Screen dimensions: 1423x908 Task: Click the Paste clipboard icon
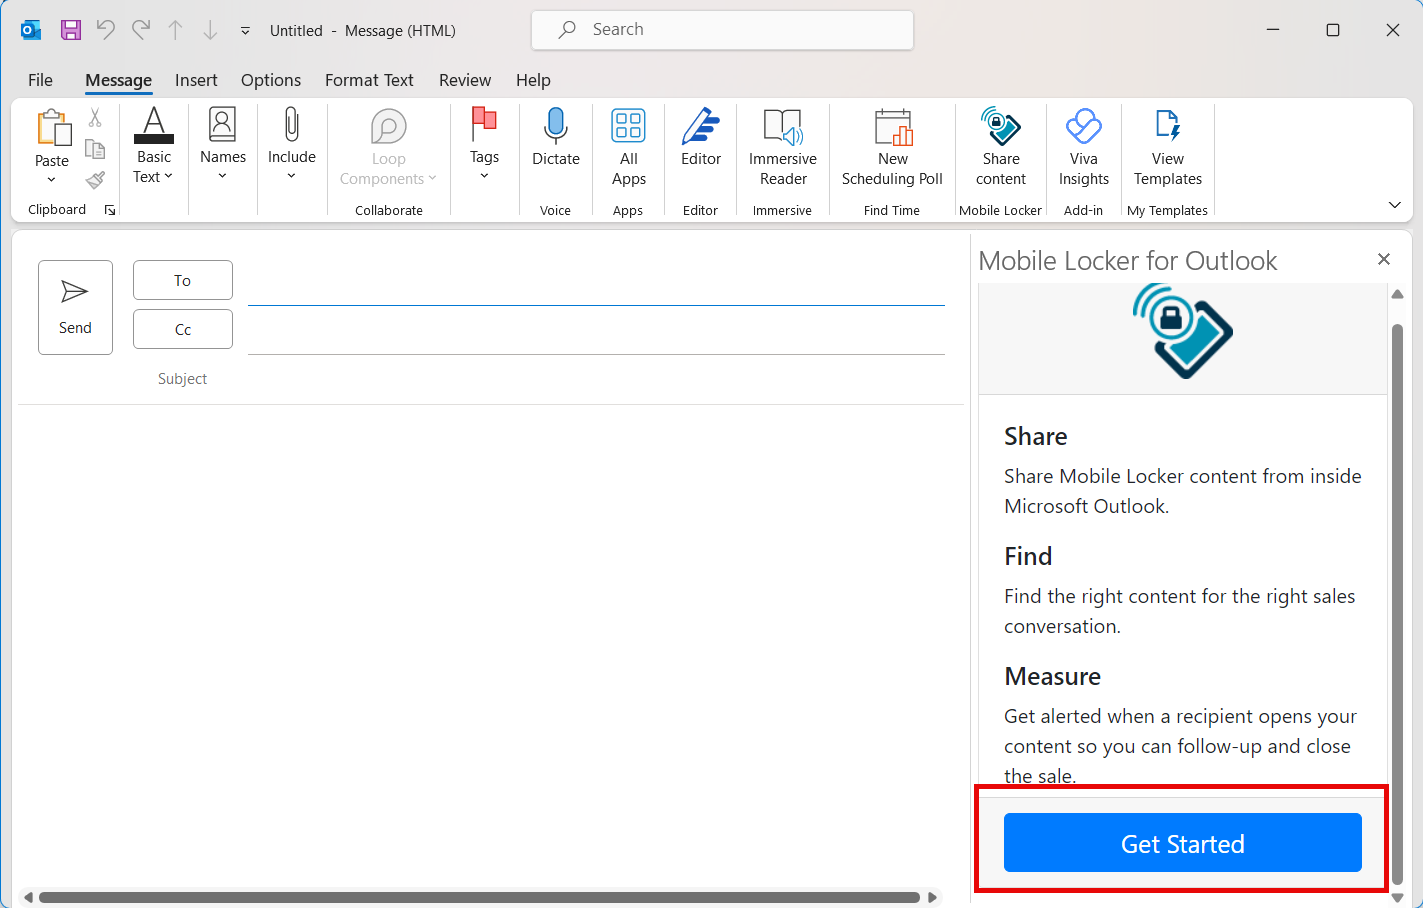coord(52,130)
